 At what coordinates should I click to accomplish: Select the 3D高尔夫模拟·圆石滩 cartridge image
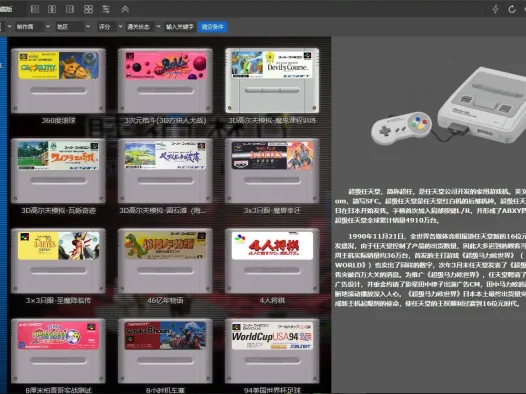pyautogui.click(x=165, y=171)
